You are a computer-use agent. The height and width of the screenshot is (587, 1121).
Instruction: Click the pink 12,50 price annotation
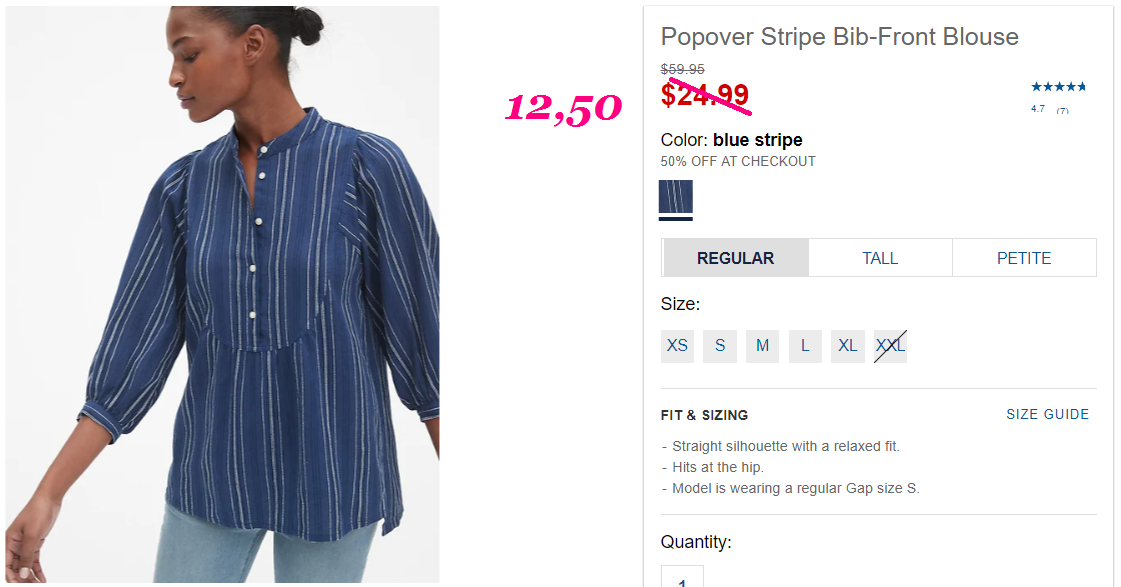[563, 109]
